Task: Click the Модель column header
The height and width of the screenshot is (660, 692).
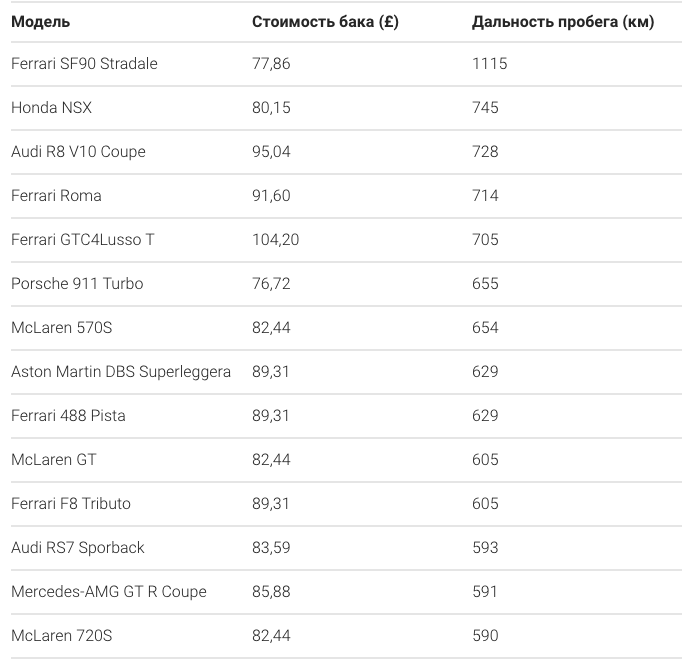Action: tap(40, 22)
